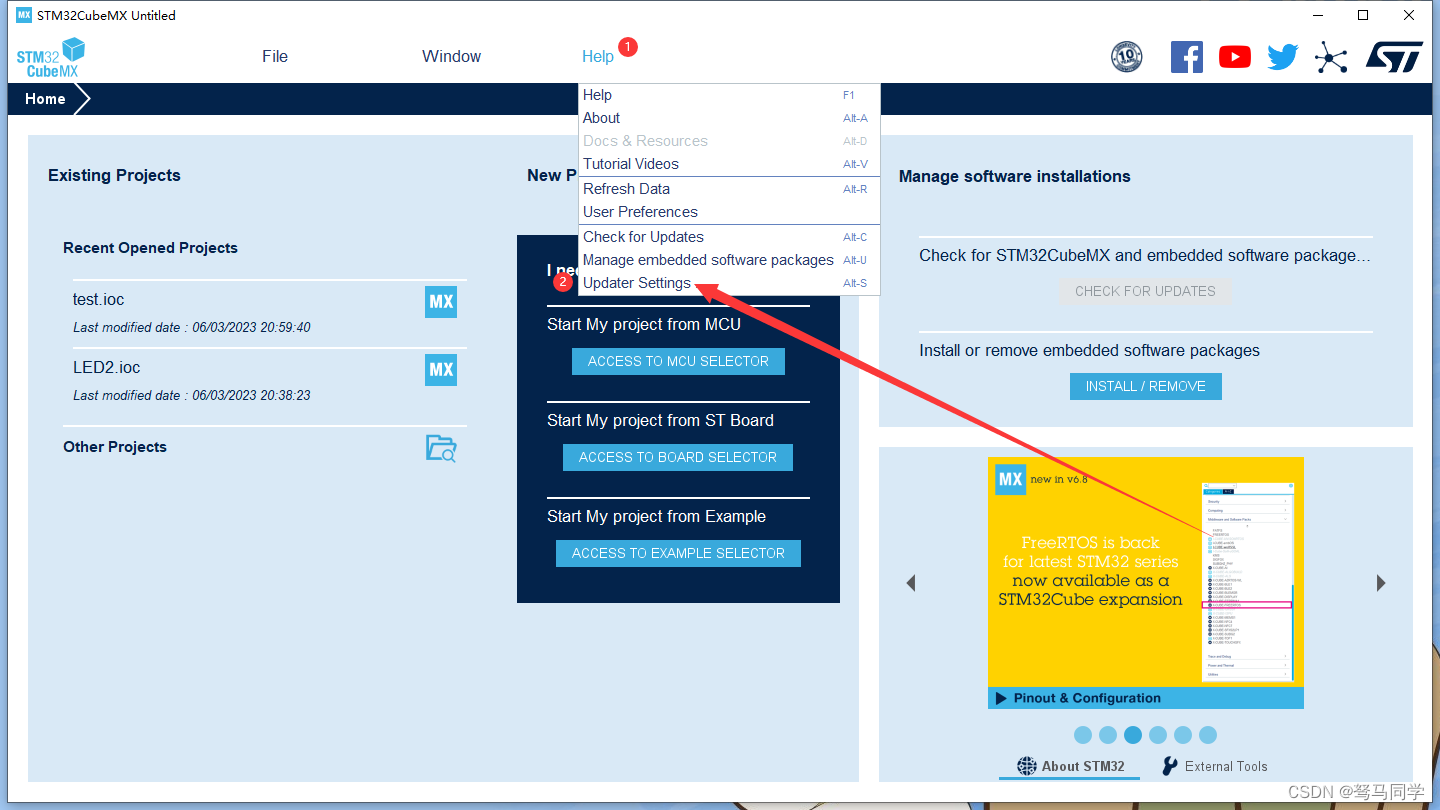Open recent project test.ioc
1440x810 pixels.
point(98,299)
